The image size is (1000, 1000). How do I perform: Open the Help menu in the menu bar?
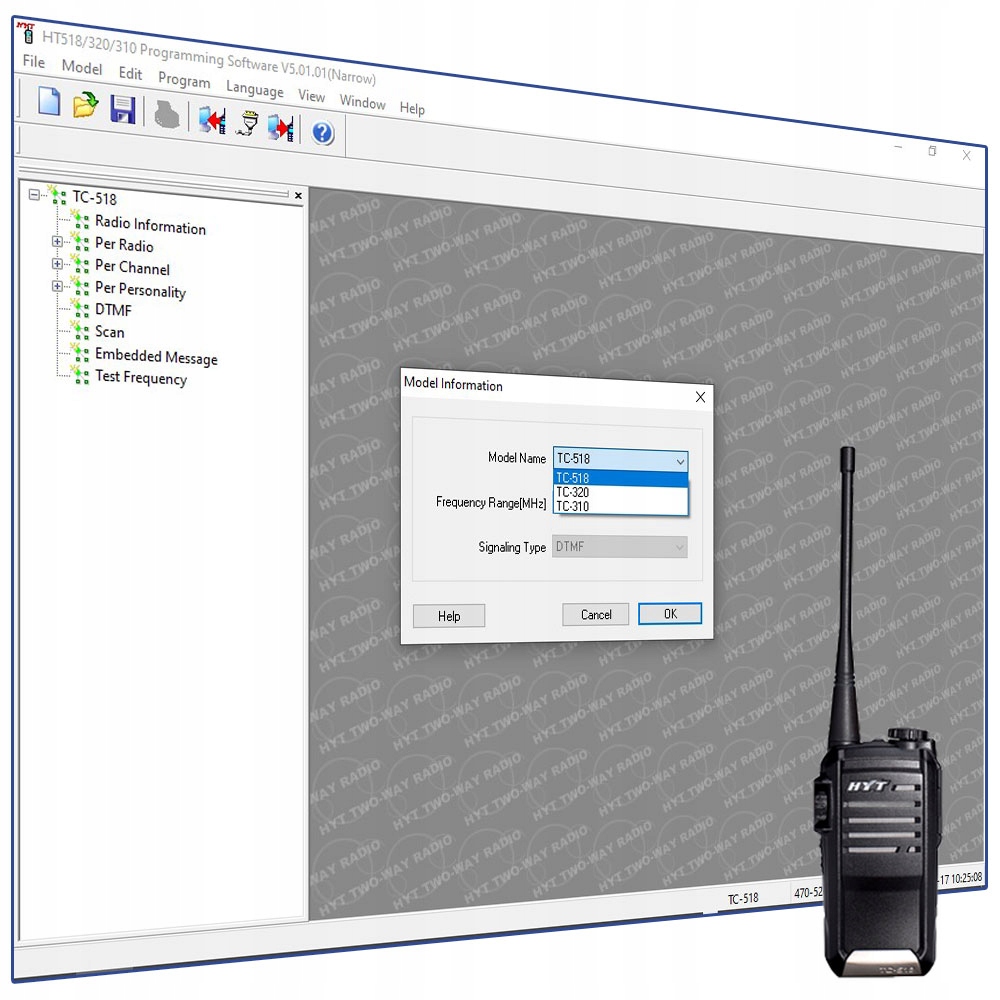coord(412,108)
